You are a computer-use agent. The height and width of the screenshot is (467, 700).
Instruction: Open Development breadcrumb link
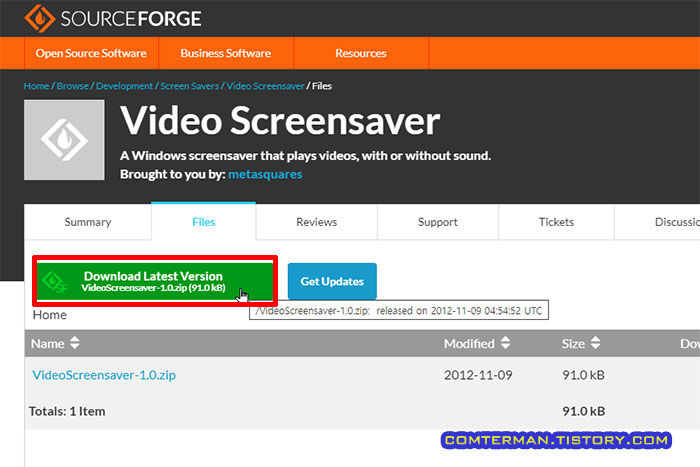(x=124, y=86)
